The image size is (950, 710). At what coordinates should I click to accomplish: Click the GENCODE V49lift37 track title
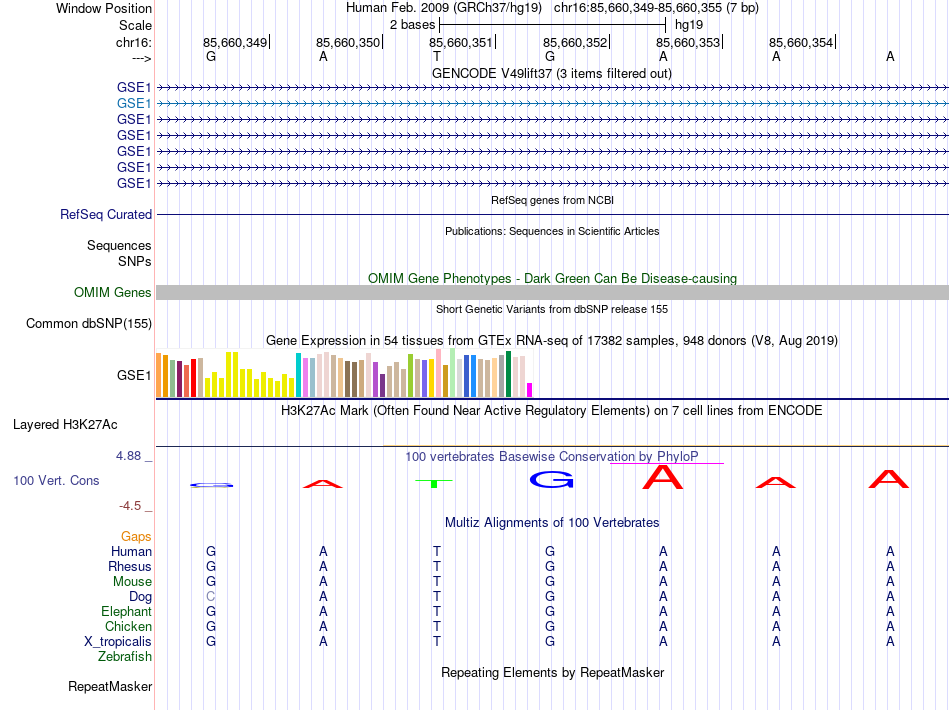coord(551,73)
